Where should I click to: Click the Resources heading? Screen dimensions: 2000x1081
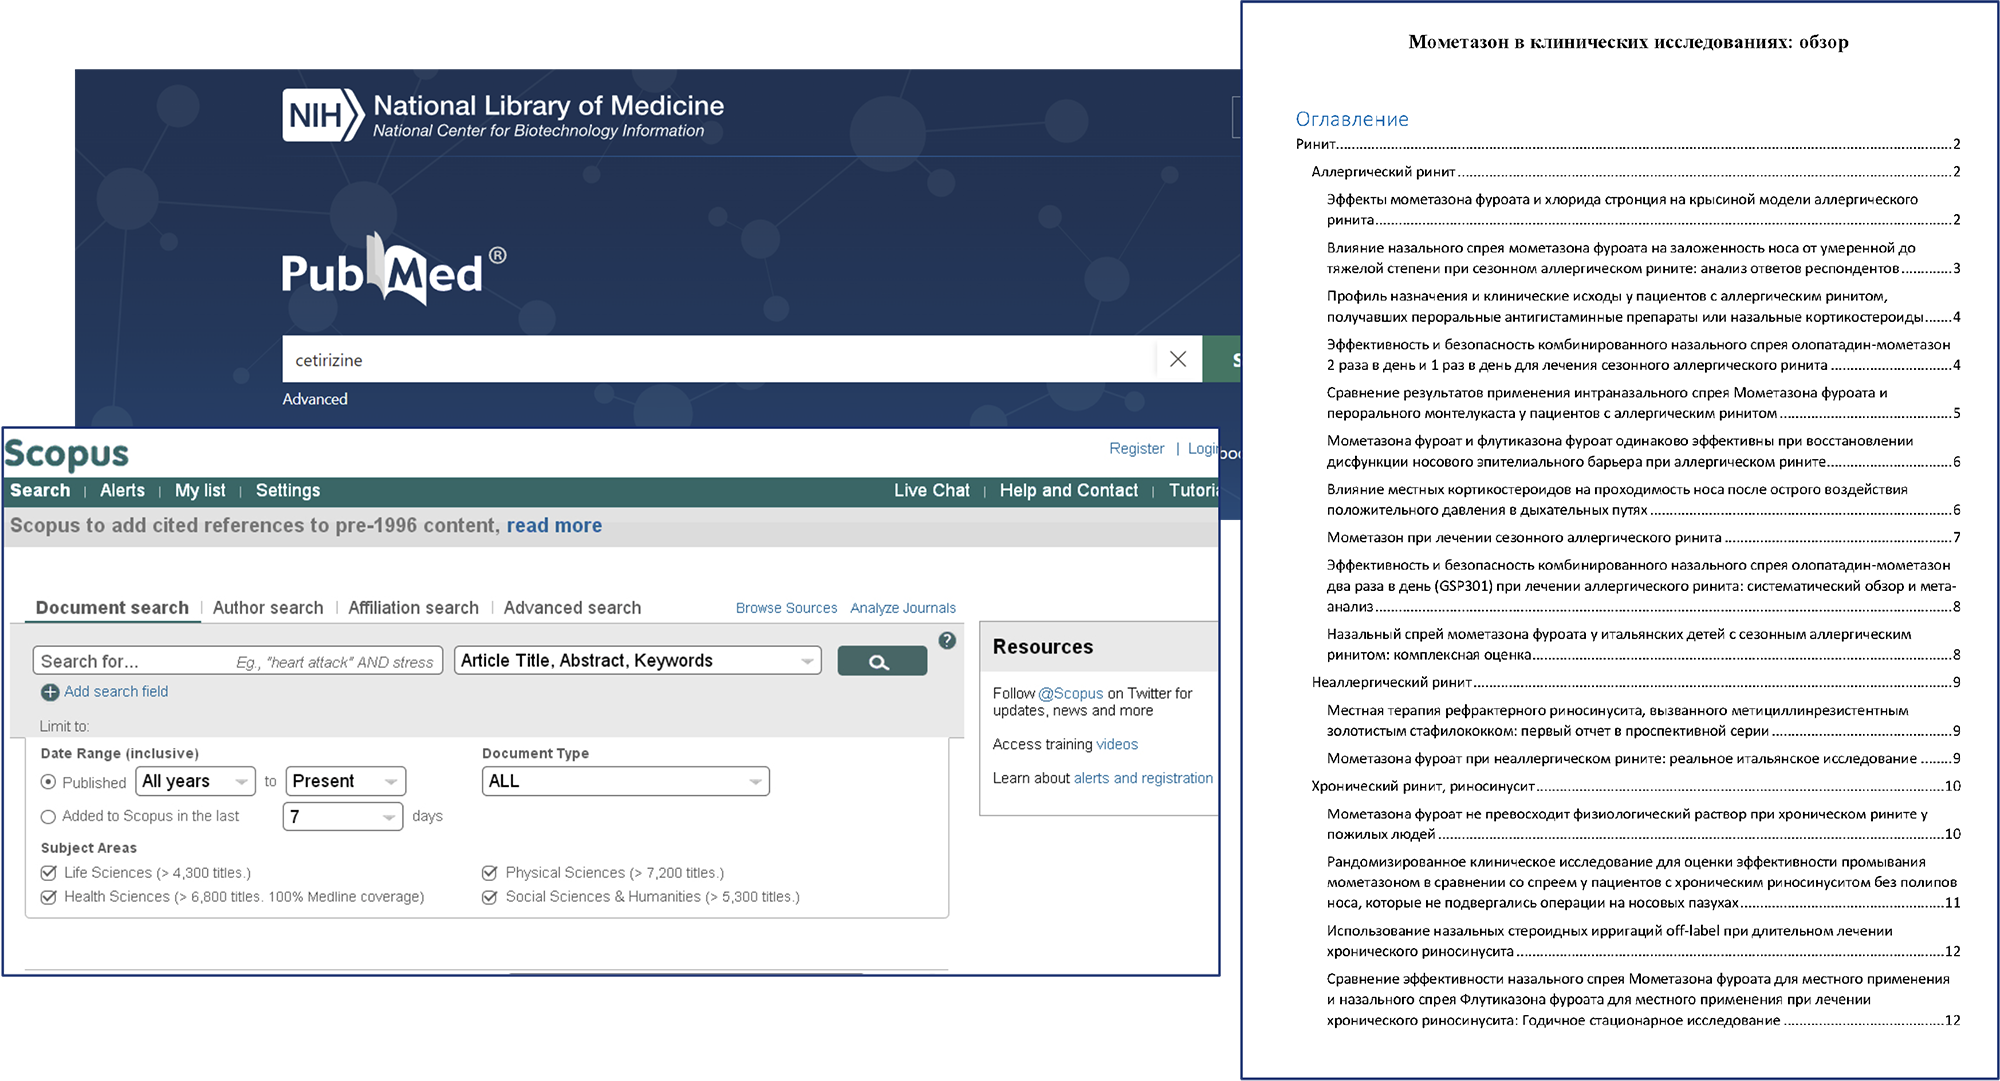point(1043,647)
